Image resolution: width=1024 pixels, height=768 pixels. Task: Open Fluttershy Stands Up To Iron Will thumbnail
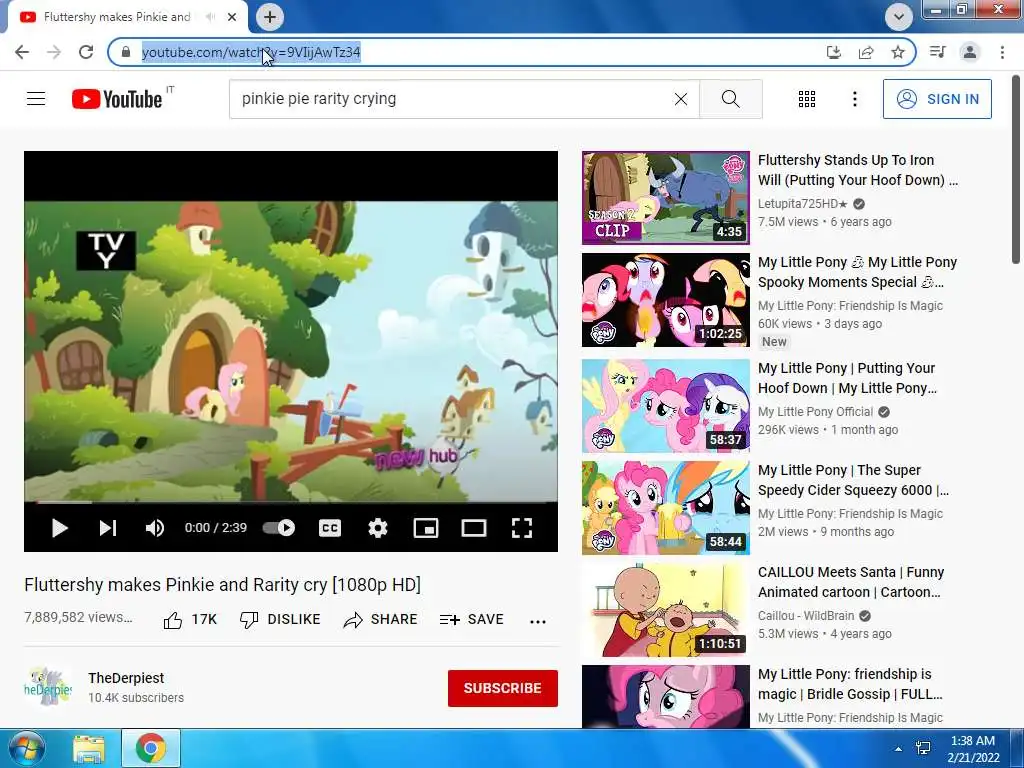point(665,198)
